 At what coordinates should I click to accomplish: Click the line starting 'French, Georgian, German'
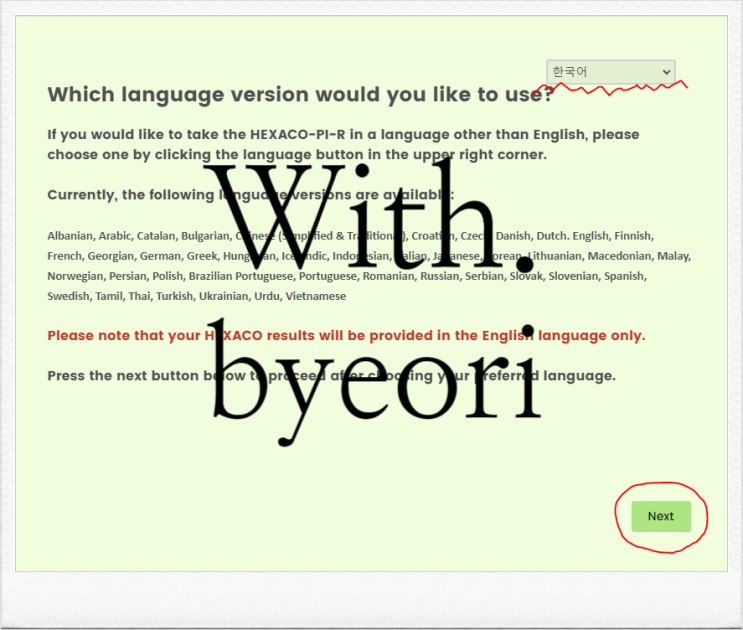pyautogui.click(x=369, y=256)
